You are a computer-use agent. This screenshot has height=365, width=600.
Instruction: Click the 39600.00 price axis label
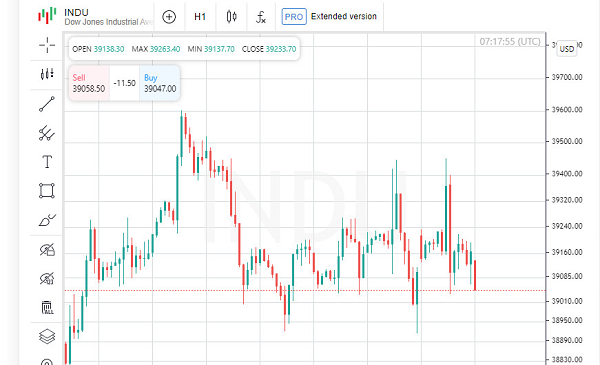coord(567,110)
